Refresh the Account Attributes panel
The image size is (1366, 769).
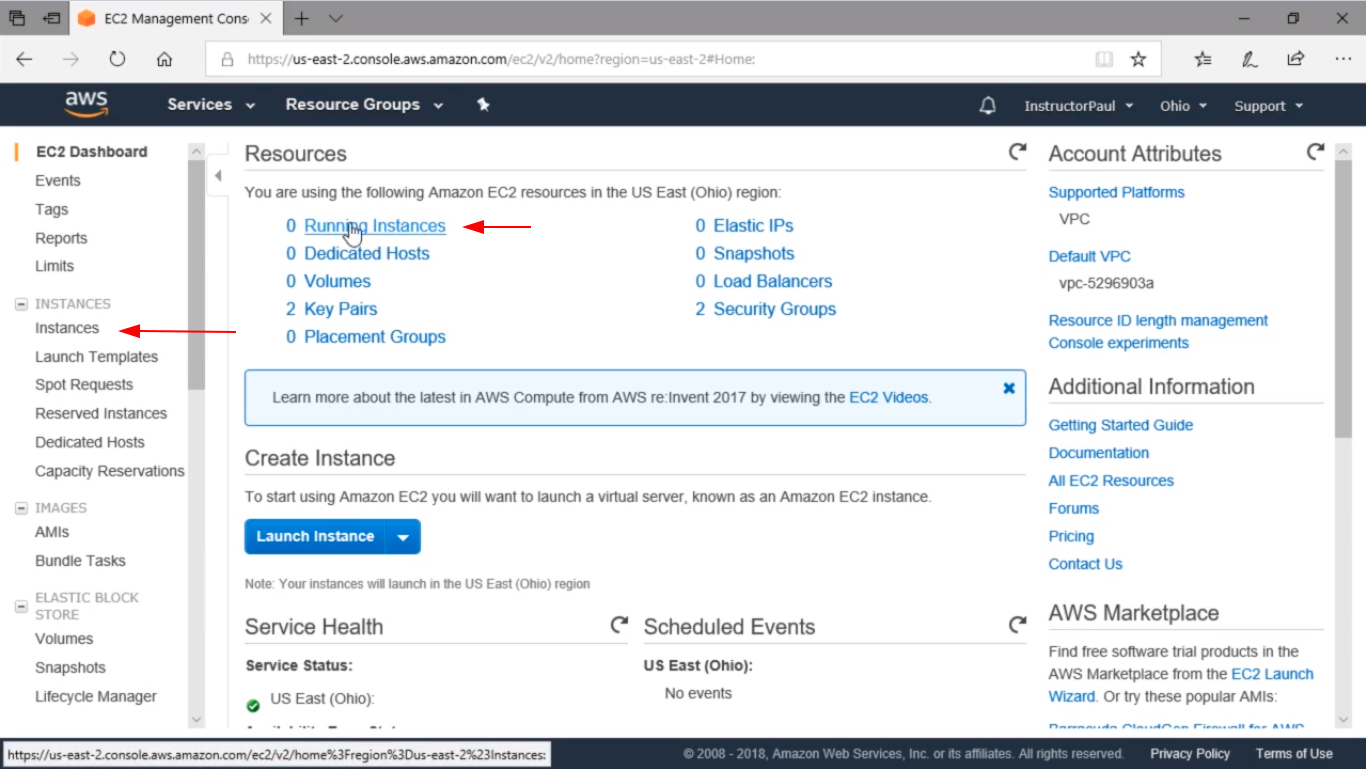[1315, 152]
